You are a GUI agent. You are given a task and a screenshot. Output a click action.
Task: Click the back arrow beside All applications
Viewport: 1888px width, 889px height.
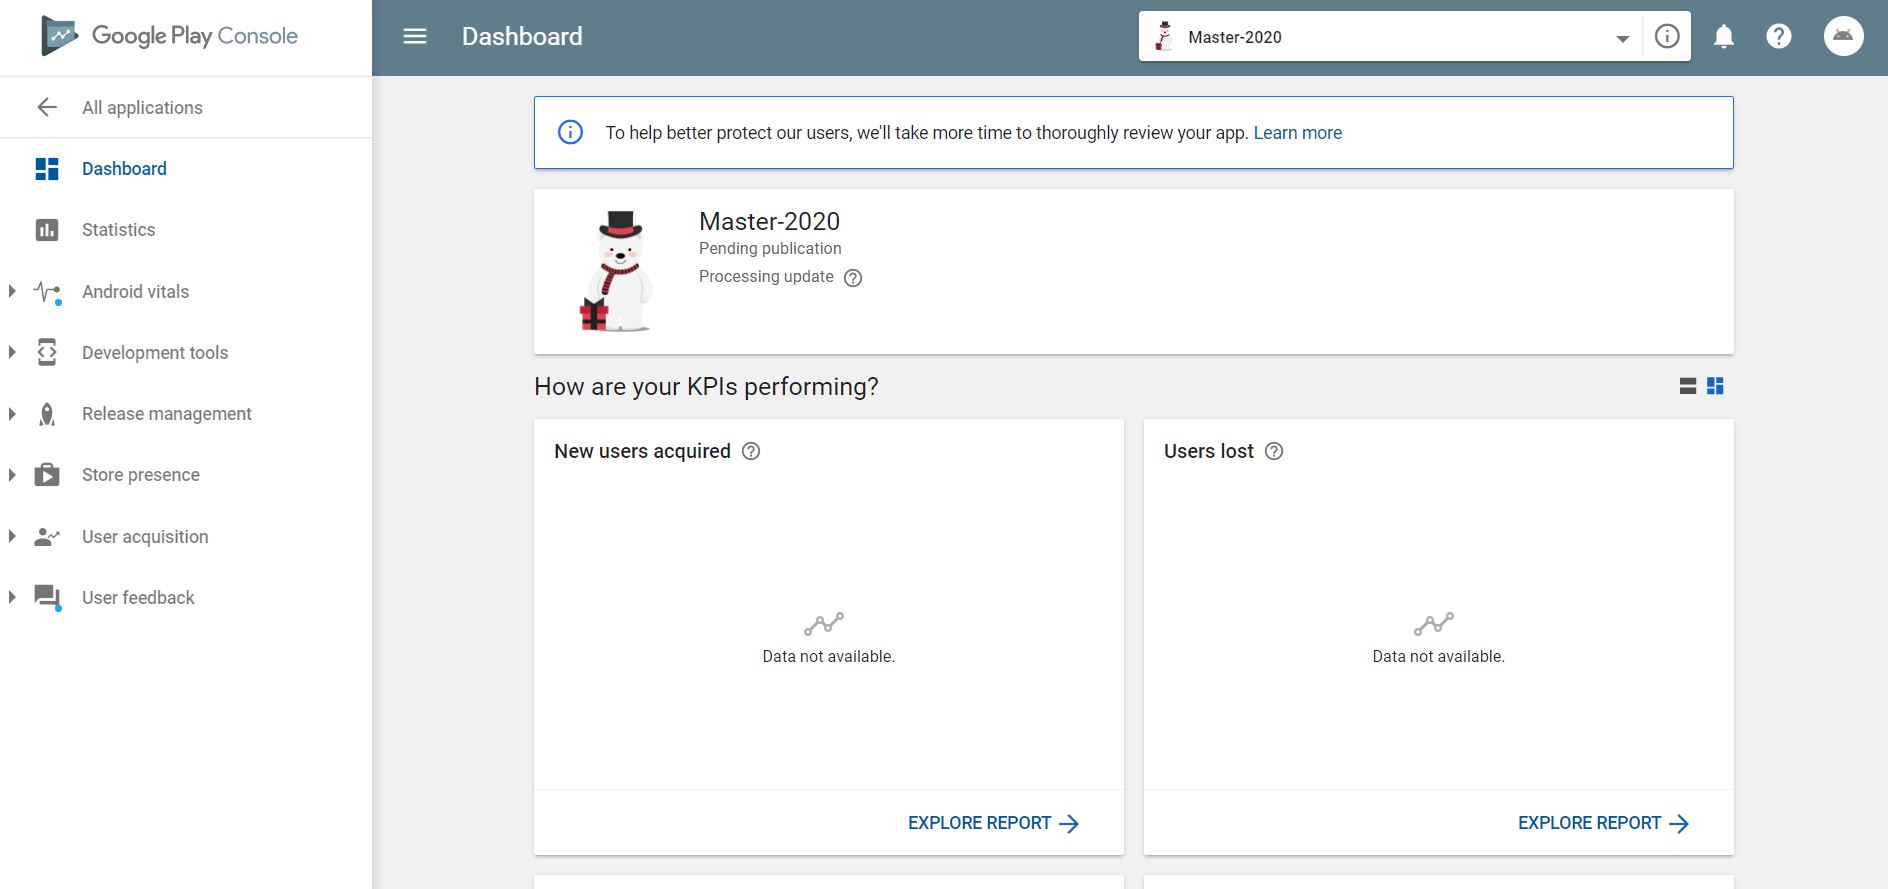47,107
